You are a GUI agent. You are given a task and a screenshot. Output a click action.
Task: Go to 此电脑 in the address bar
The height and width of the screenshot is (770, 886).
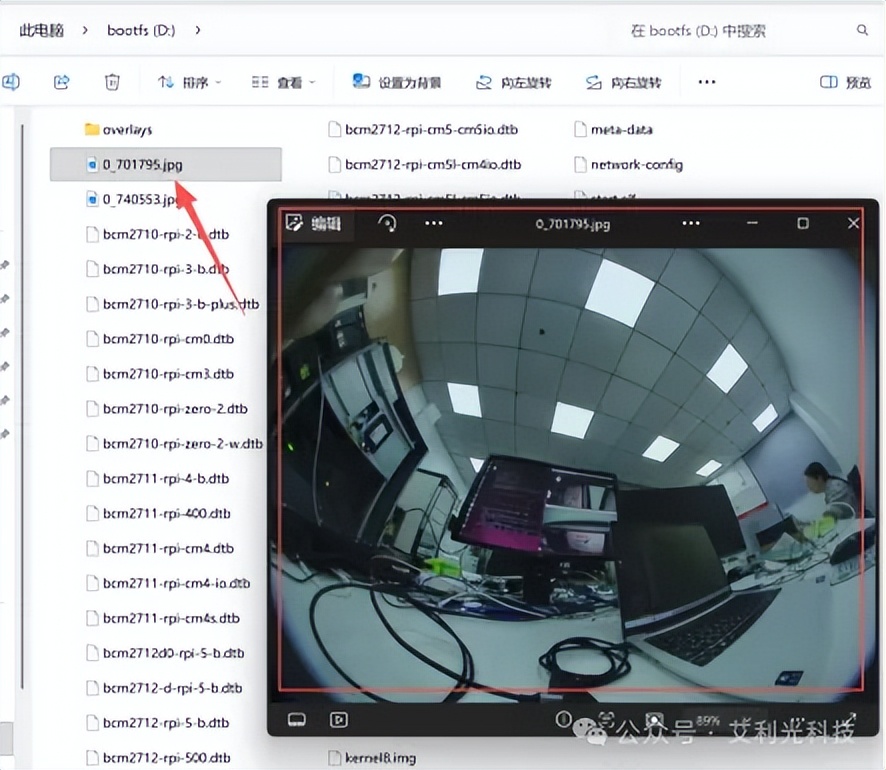[x=41, y=30]
